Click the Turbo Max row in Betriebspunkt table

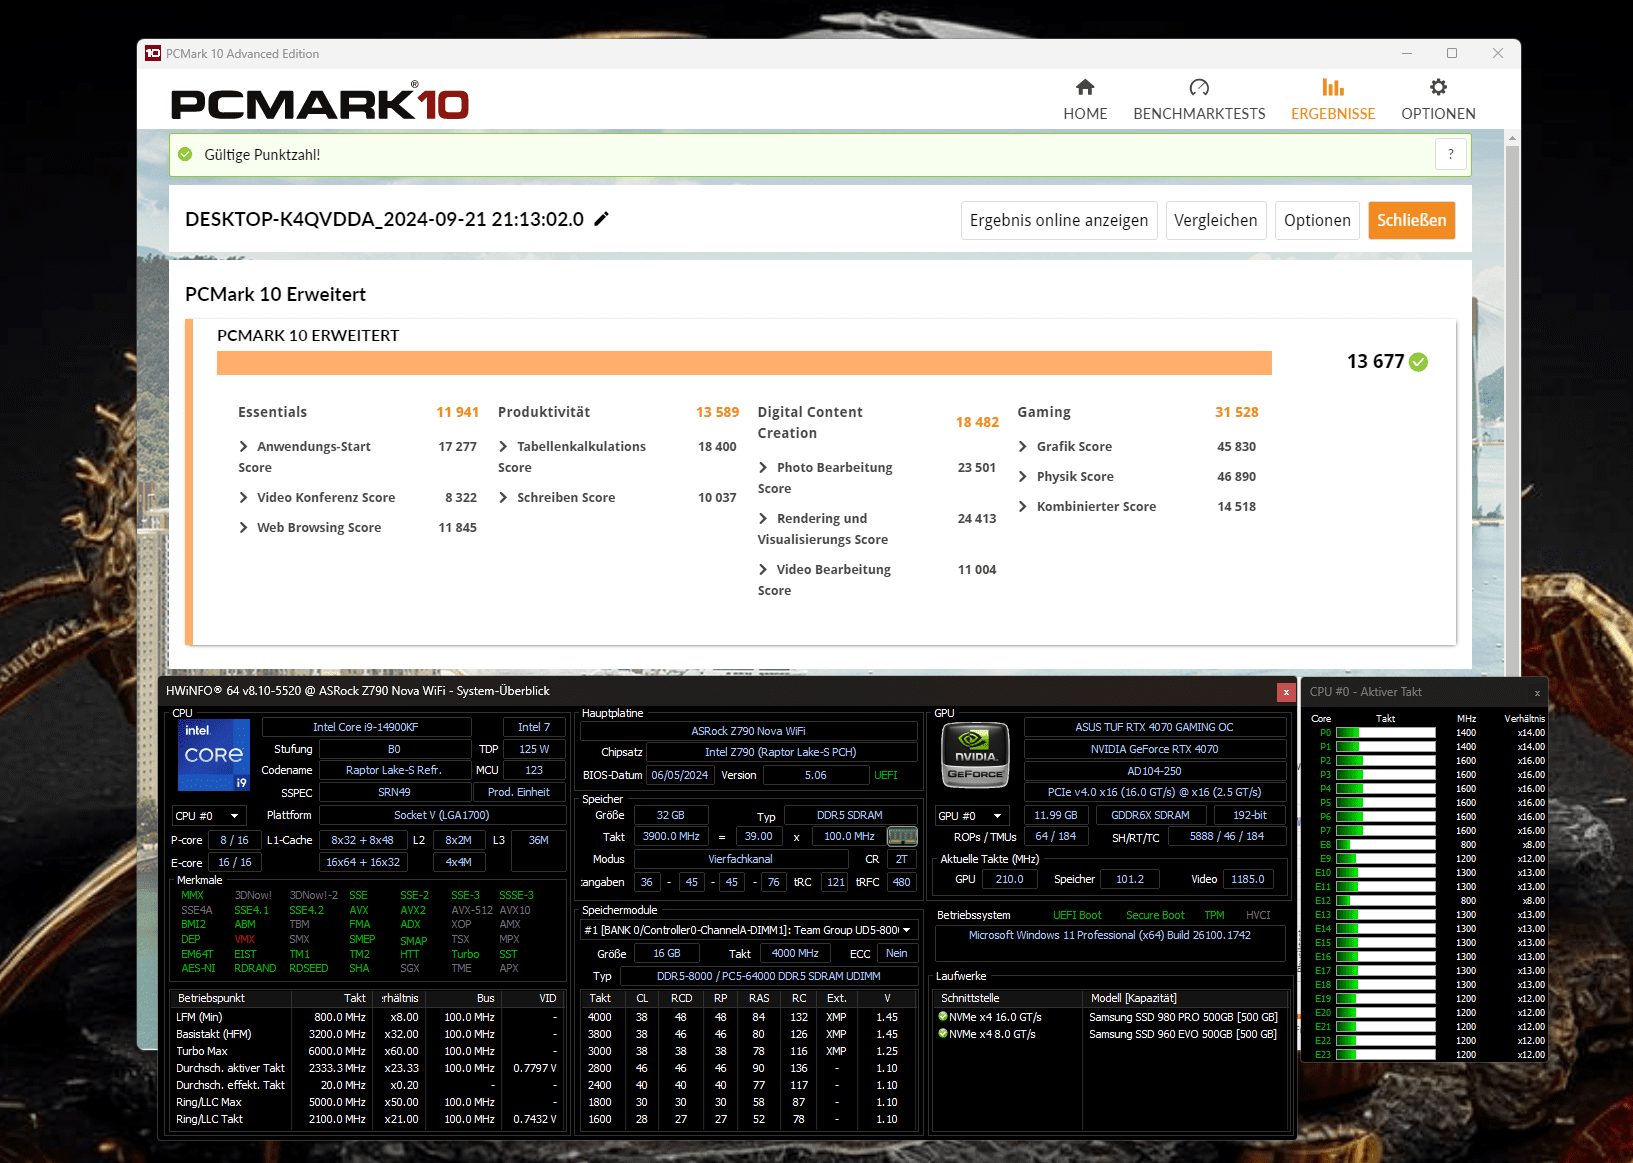point(366,1051)
